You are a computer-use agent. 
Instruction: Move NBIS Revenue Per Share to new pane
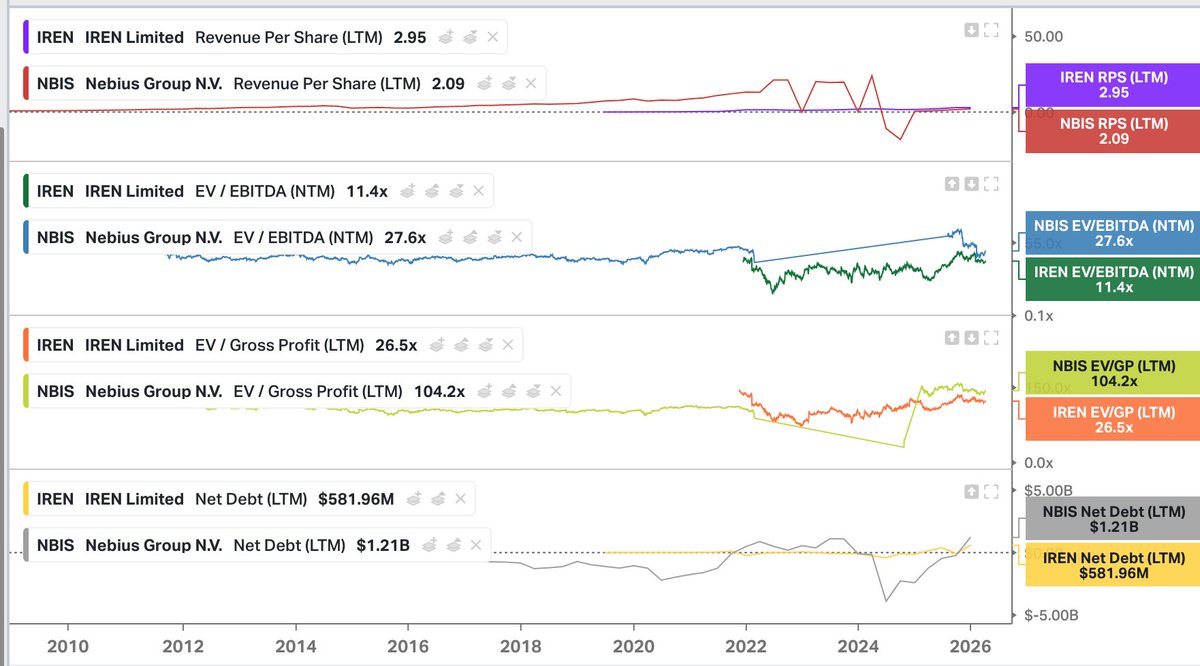tap(485, 84)
